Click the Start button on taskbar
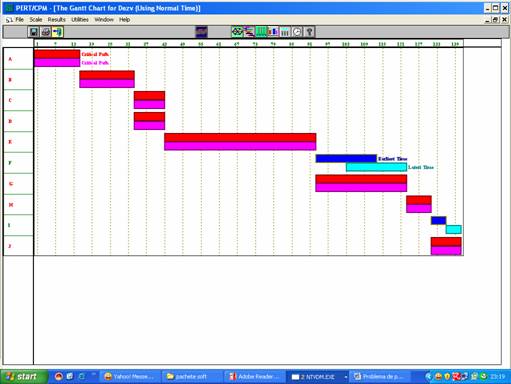 tap(23, 377)
